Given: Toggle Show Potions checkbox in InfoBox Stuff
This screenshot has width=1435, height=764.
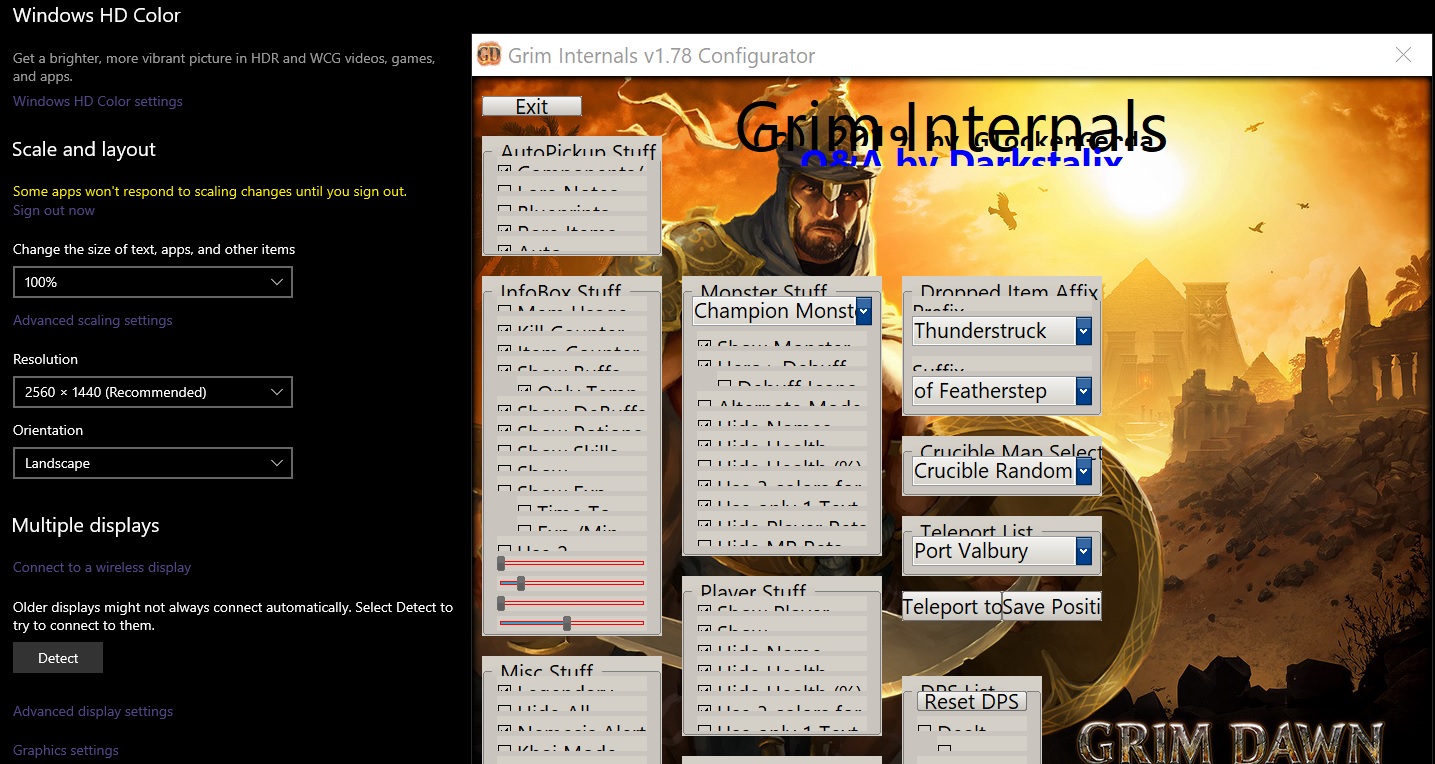Looking at the screenshot, I should pos(505,430).
